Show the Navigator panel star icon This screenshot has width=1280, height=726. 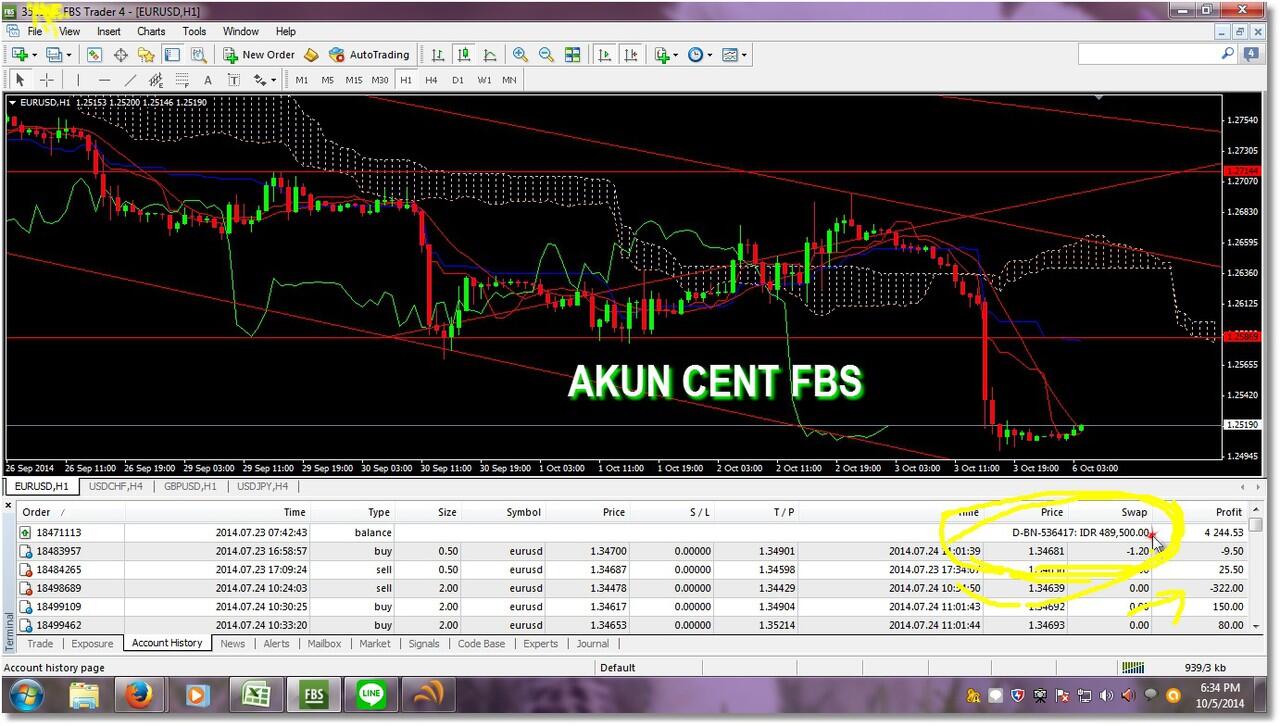pyautogui.click(x=146, y=55)
